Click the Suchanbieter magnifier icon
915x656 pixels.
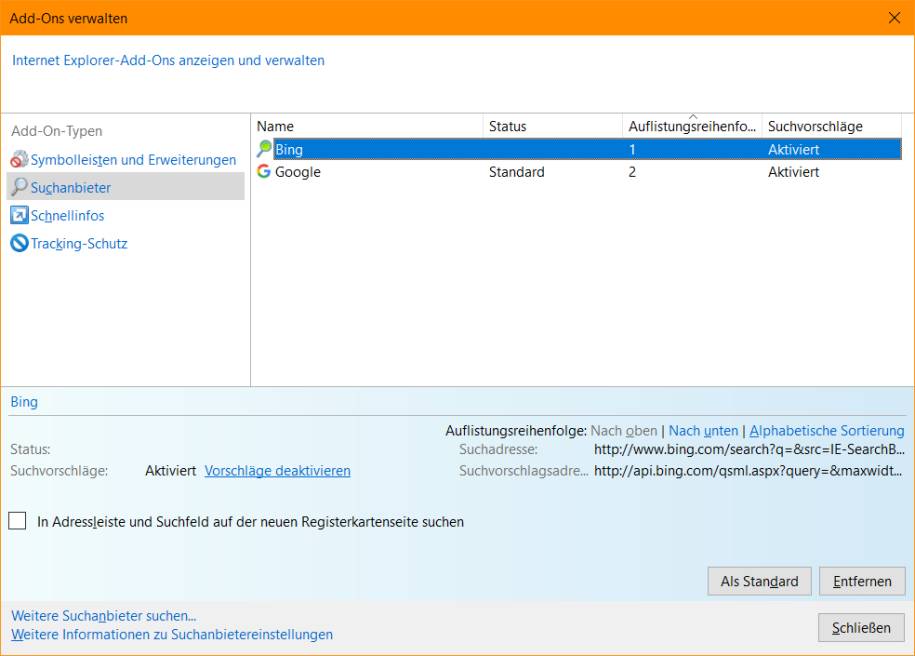[19, 187]
